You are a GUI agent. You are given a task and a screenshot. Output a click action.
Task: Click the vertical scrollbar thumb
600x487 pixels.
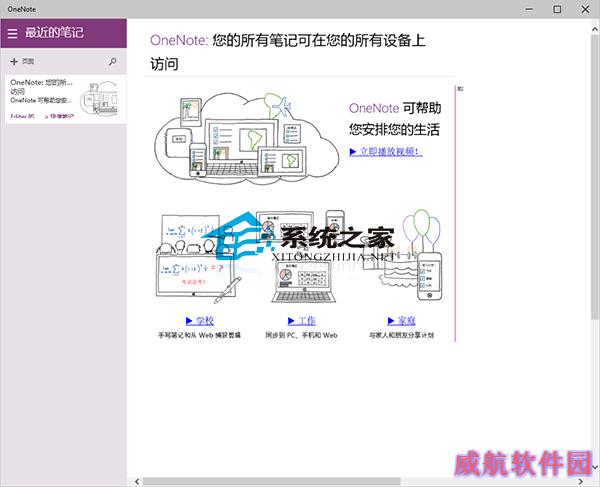[x=595, y=176]
